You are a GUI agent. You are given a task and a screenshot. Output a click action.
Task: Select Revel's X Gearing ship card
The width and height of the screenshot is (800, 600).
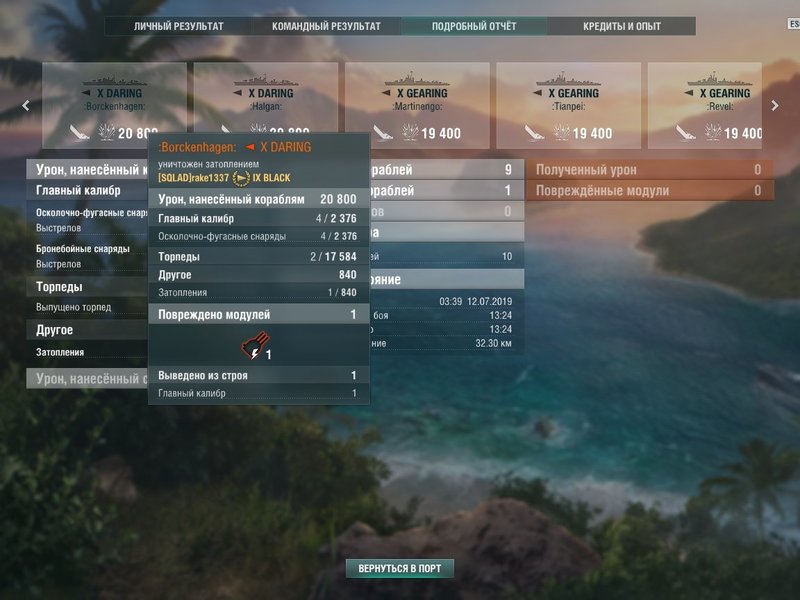coord(705,105)
